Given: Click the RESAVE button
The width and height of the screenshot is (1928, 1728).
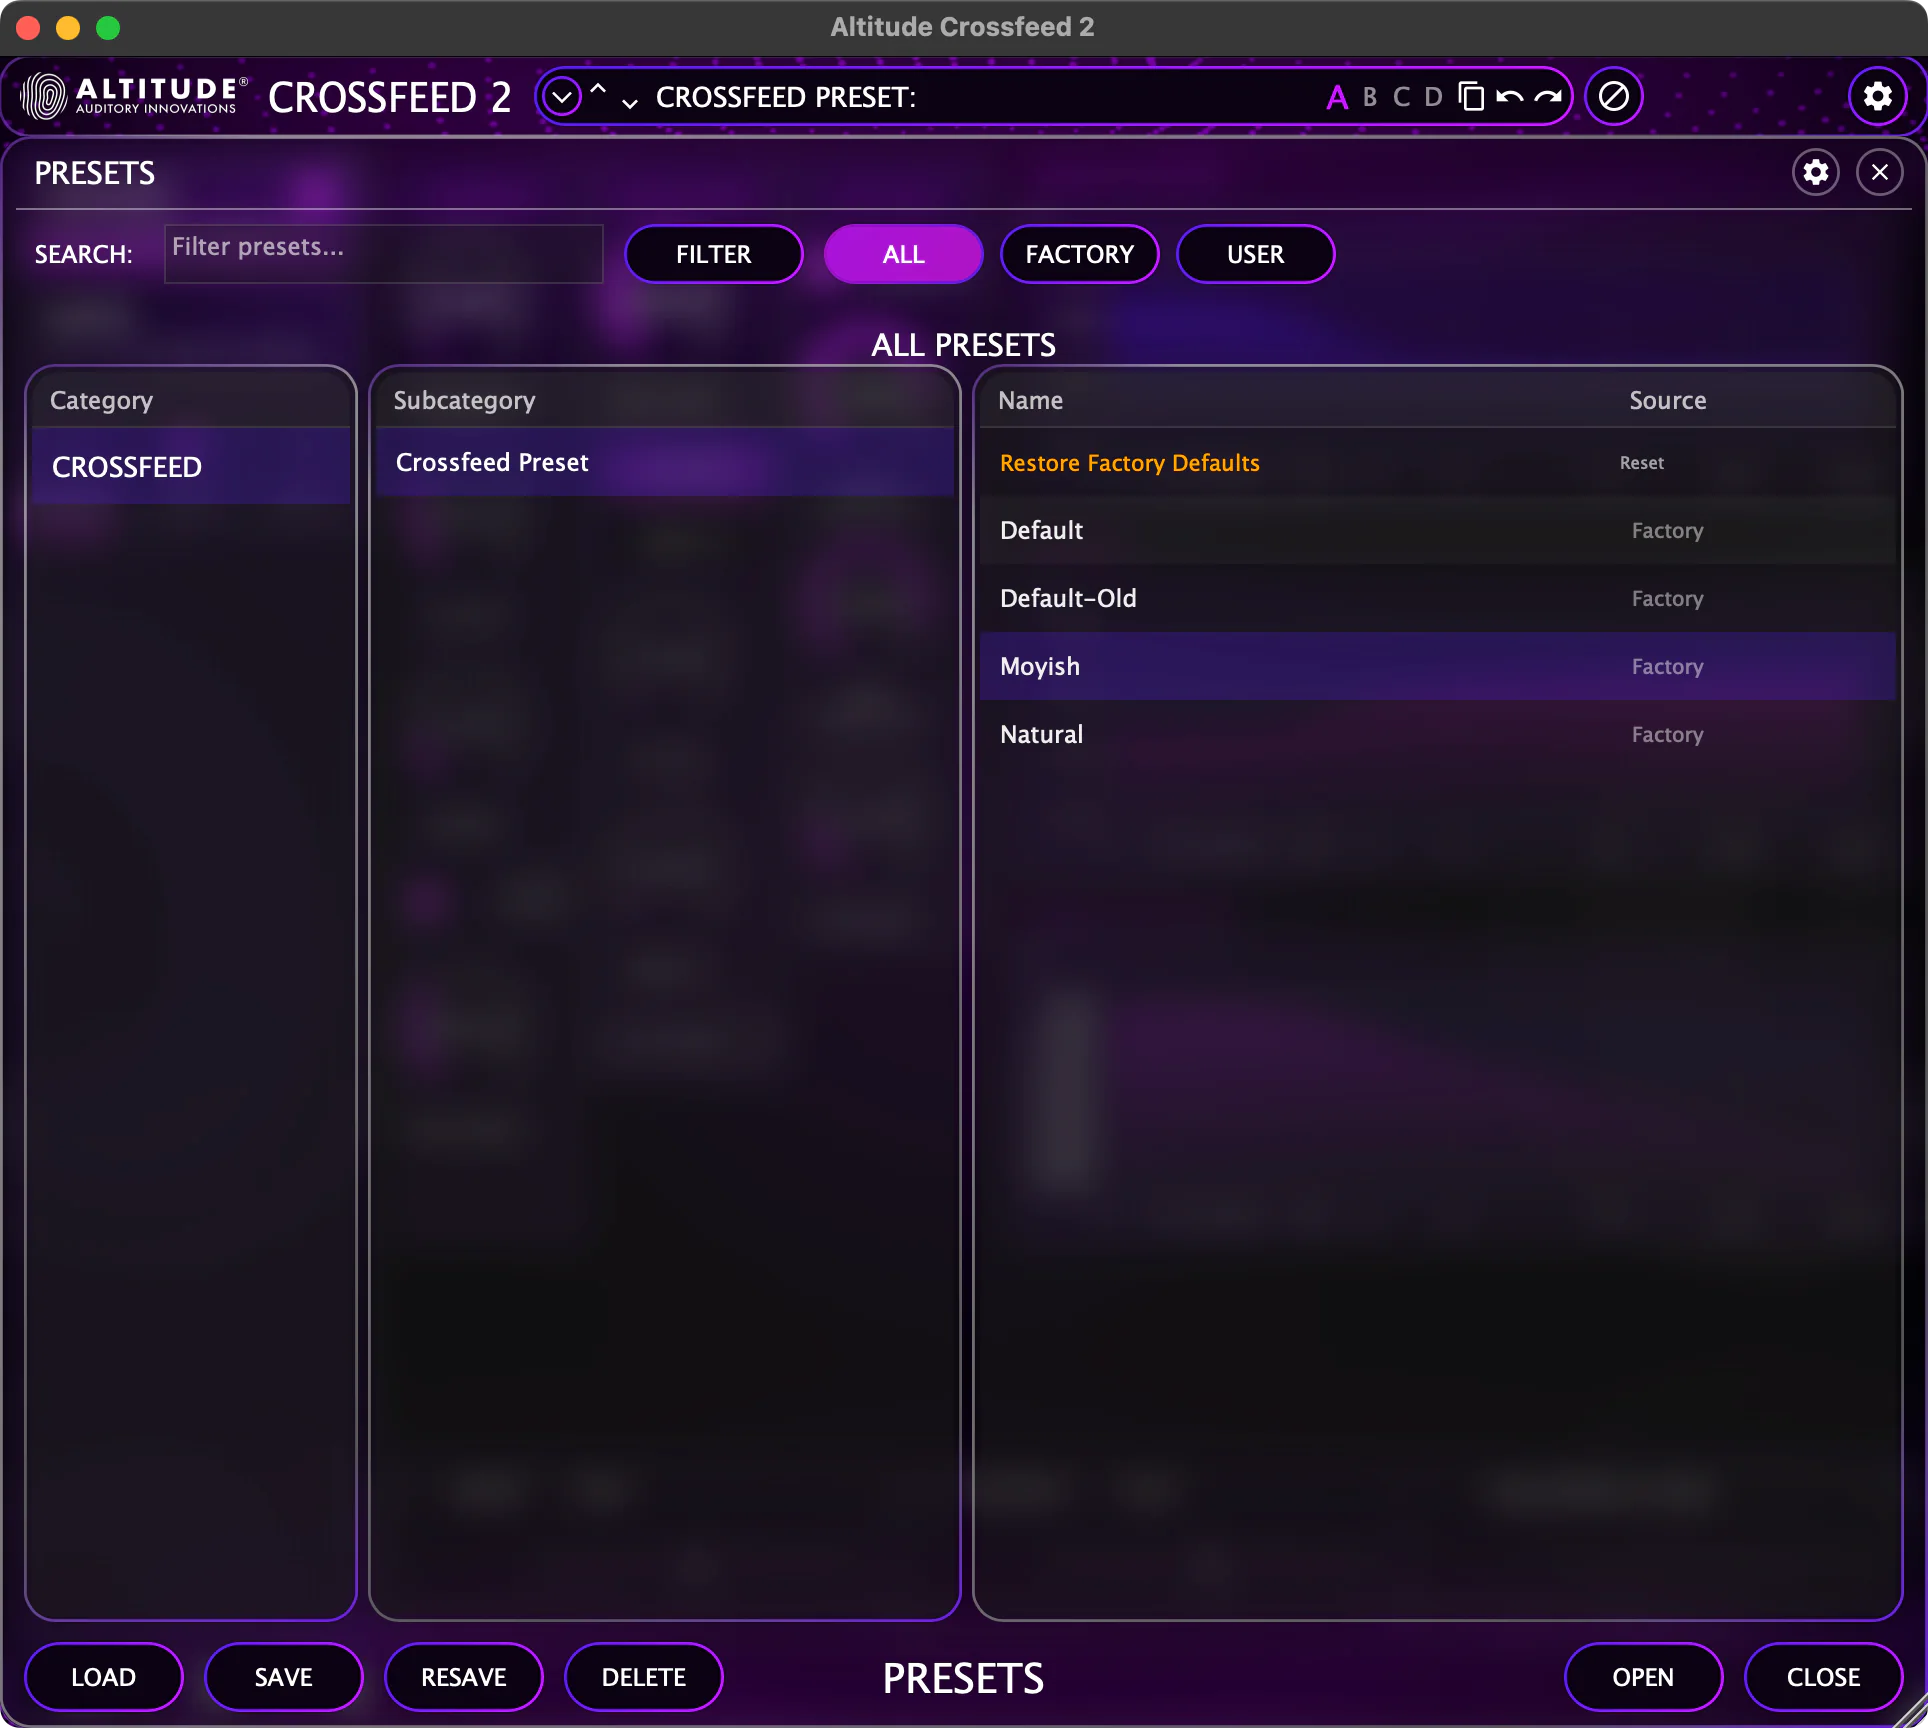Looking at the screenshot, I should tap(464, 1677).
